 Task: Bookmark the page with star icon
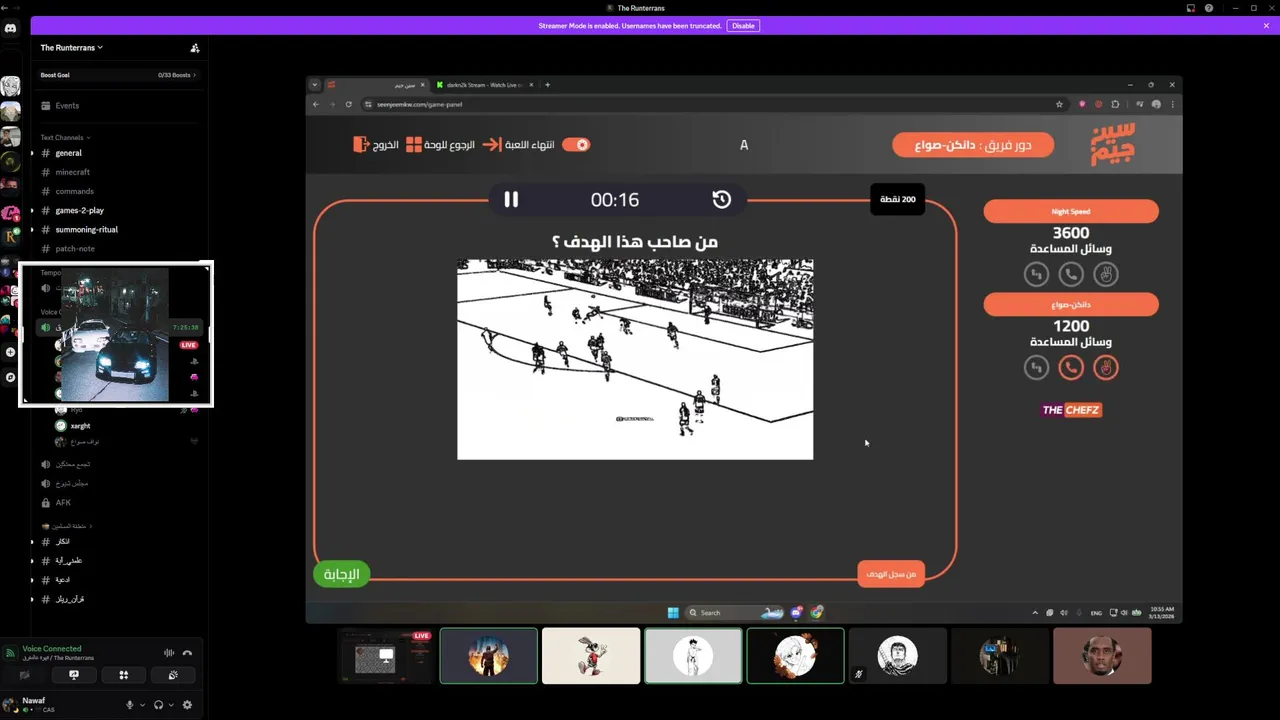1059,104
